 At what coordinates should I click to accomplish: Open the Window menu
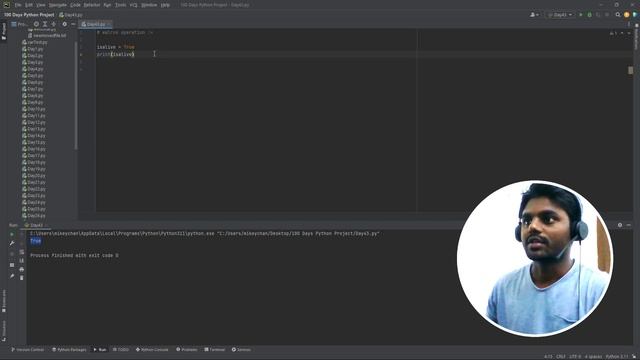click(149, 5)
